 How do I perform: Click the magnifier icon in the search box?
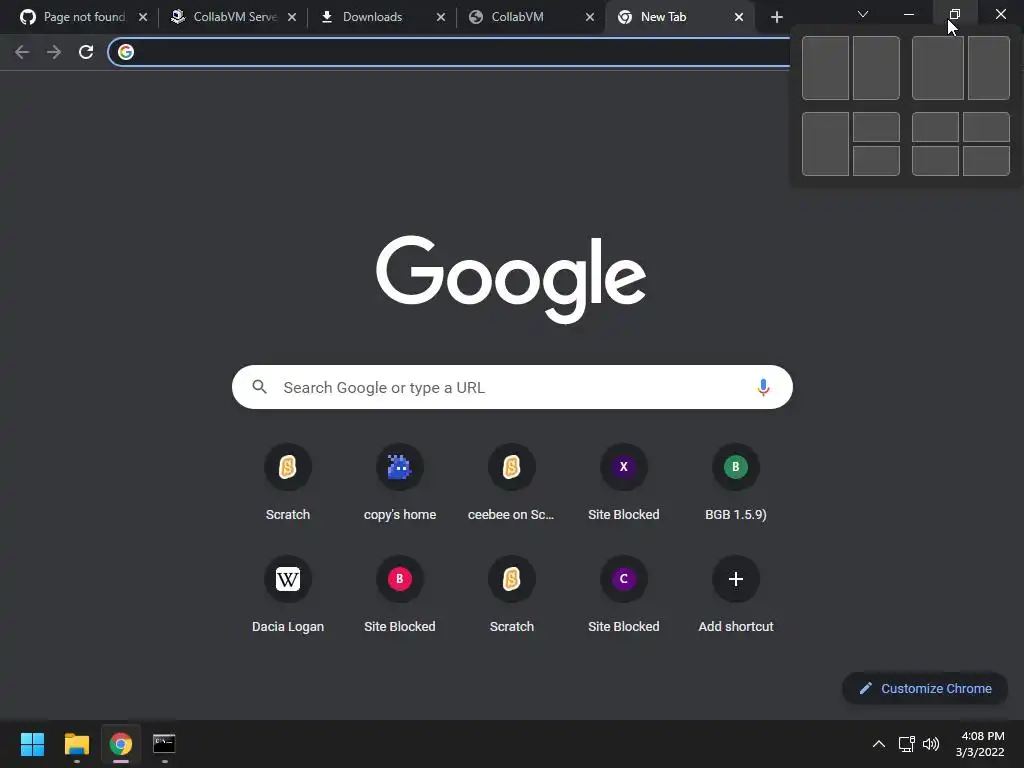pos(260,387)
